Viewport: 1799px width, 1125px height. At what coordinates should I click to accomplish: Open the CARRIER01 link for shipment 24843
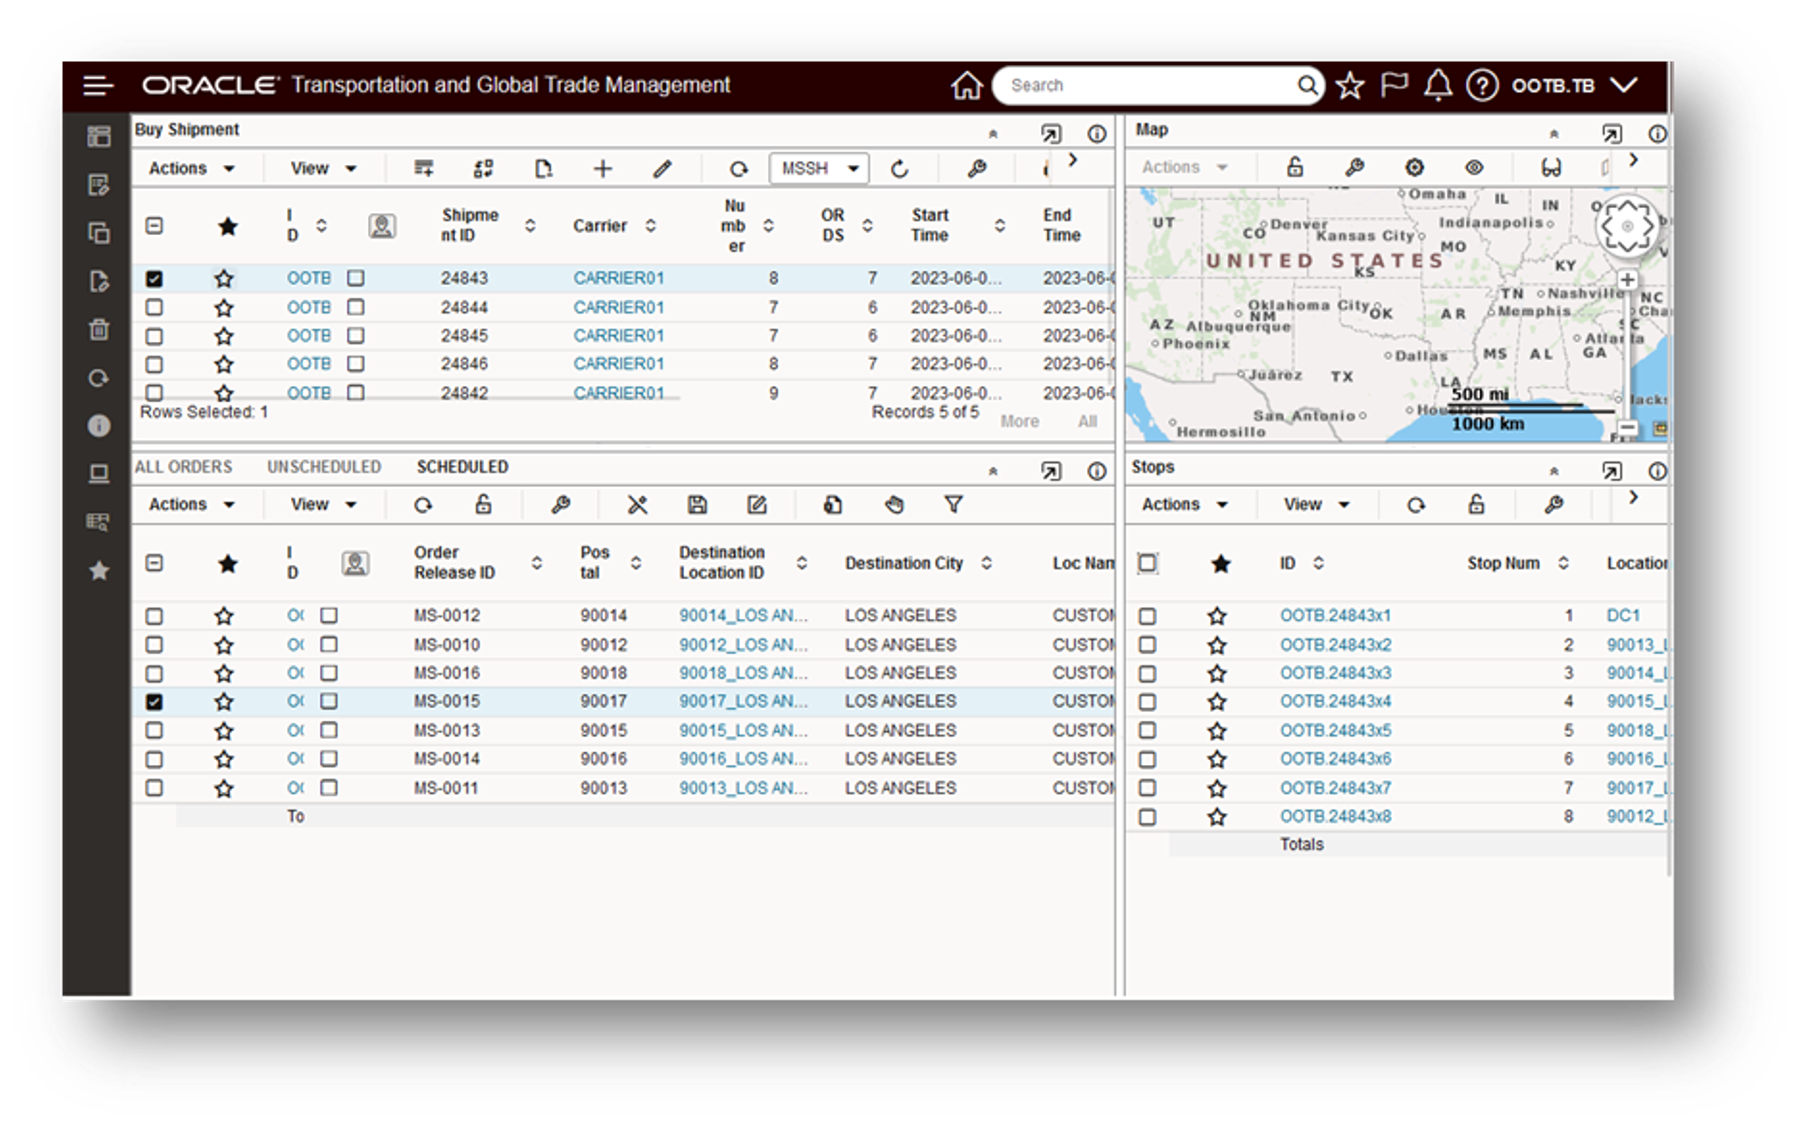[618, 278]
